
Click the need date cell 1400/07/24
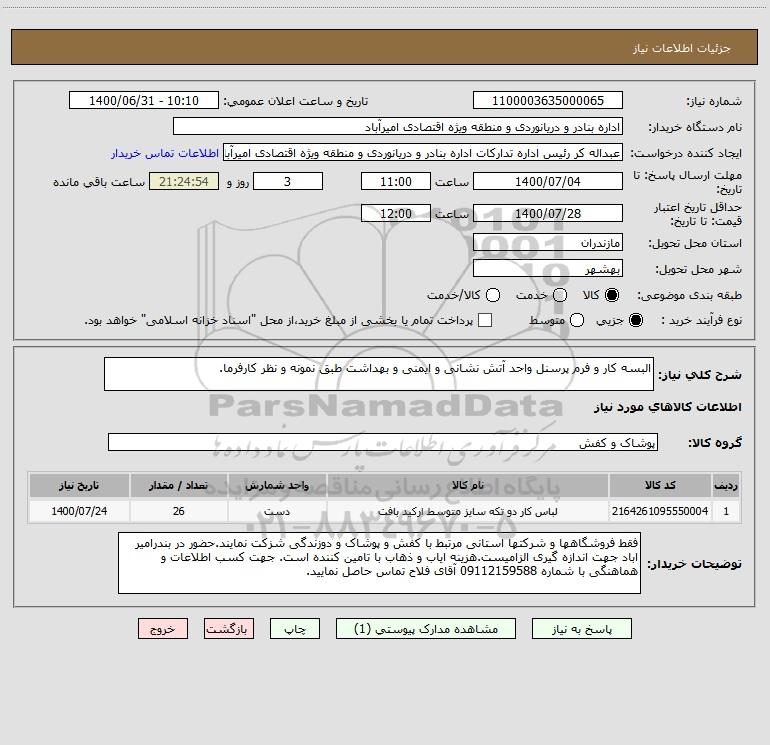[x=79, y=511]
